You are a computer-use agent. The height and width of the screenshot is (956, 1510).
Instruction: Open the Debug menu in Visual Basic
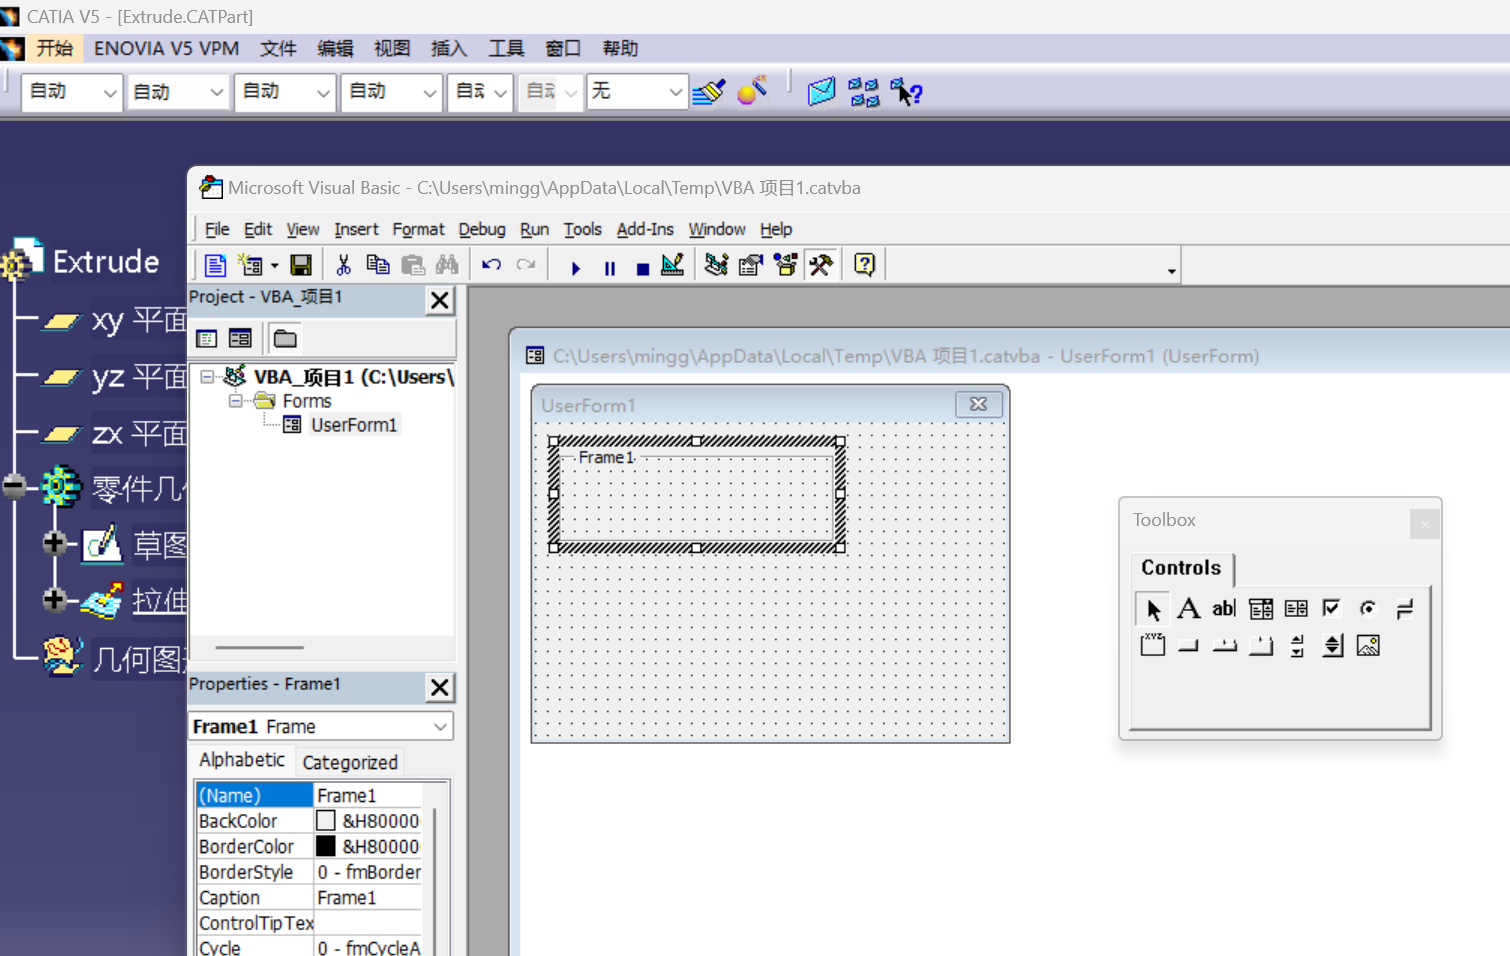(x=482, y=229)
